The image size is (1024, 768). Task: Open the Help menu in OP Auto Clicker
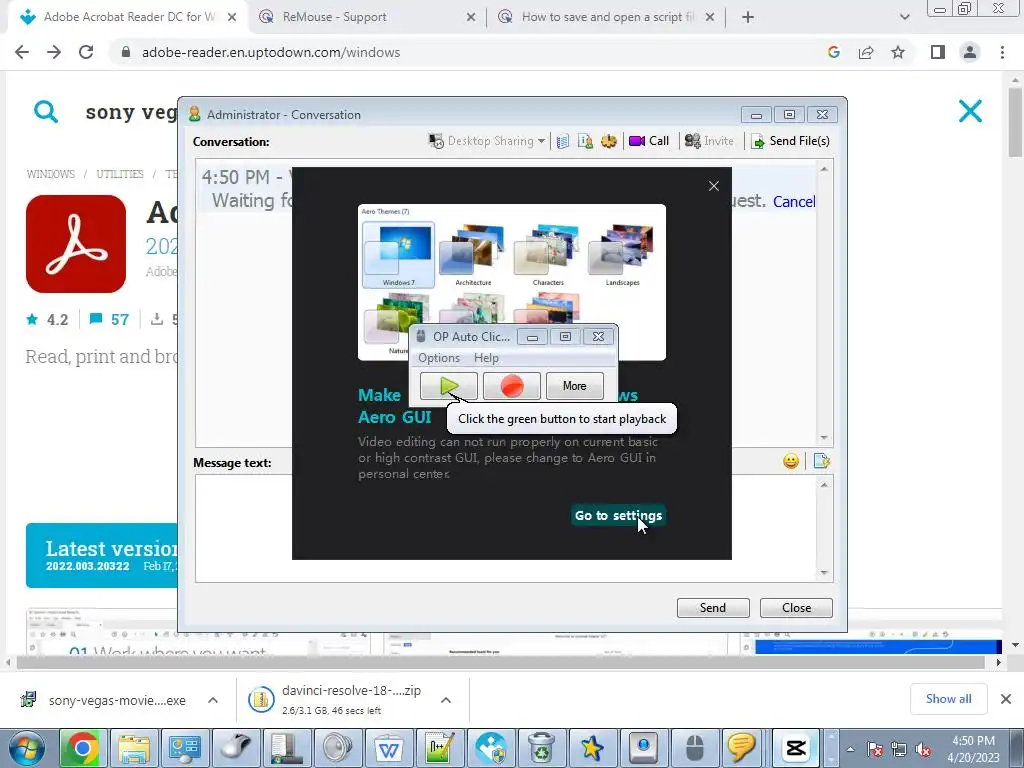[487, 358]
